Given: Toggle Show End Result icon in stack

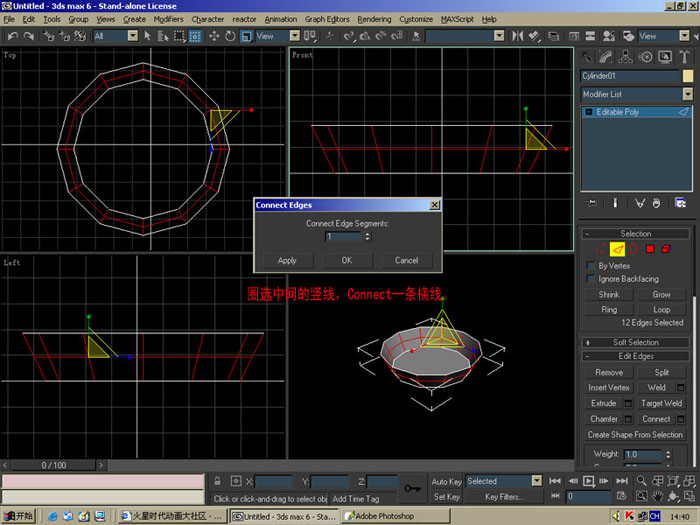Looking at the screenshot, I should click(615, 204).
